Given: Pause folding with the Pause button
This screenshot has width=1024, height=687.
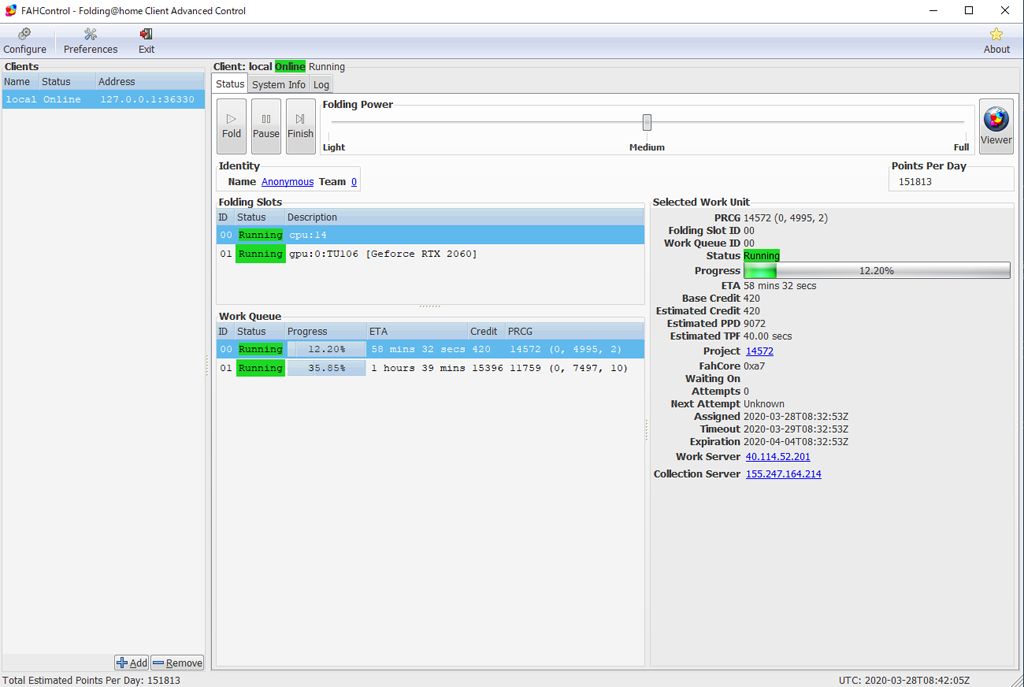Looking at the screenshot, I should (266, 126).
